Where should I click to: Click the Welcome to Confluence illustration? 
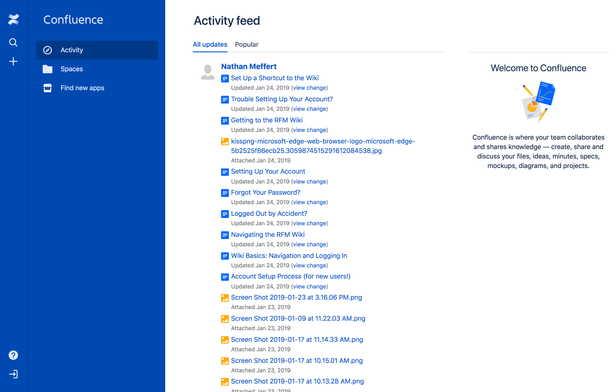[x=538, y=101]
